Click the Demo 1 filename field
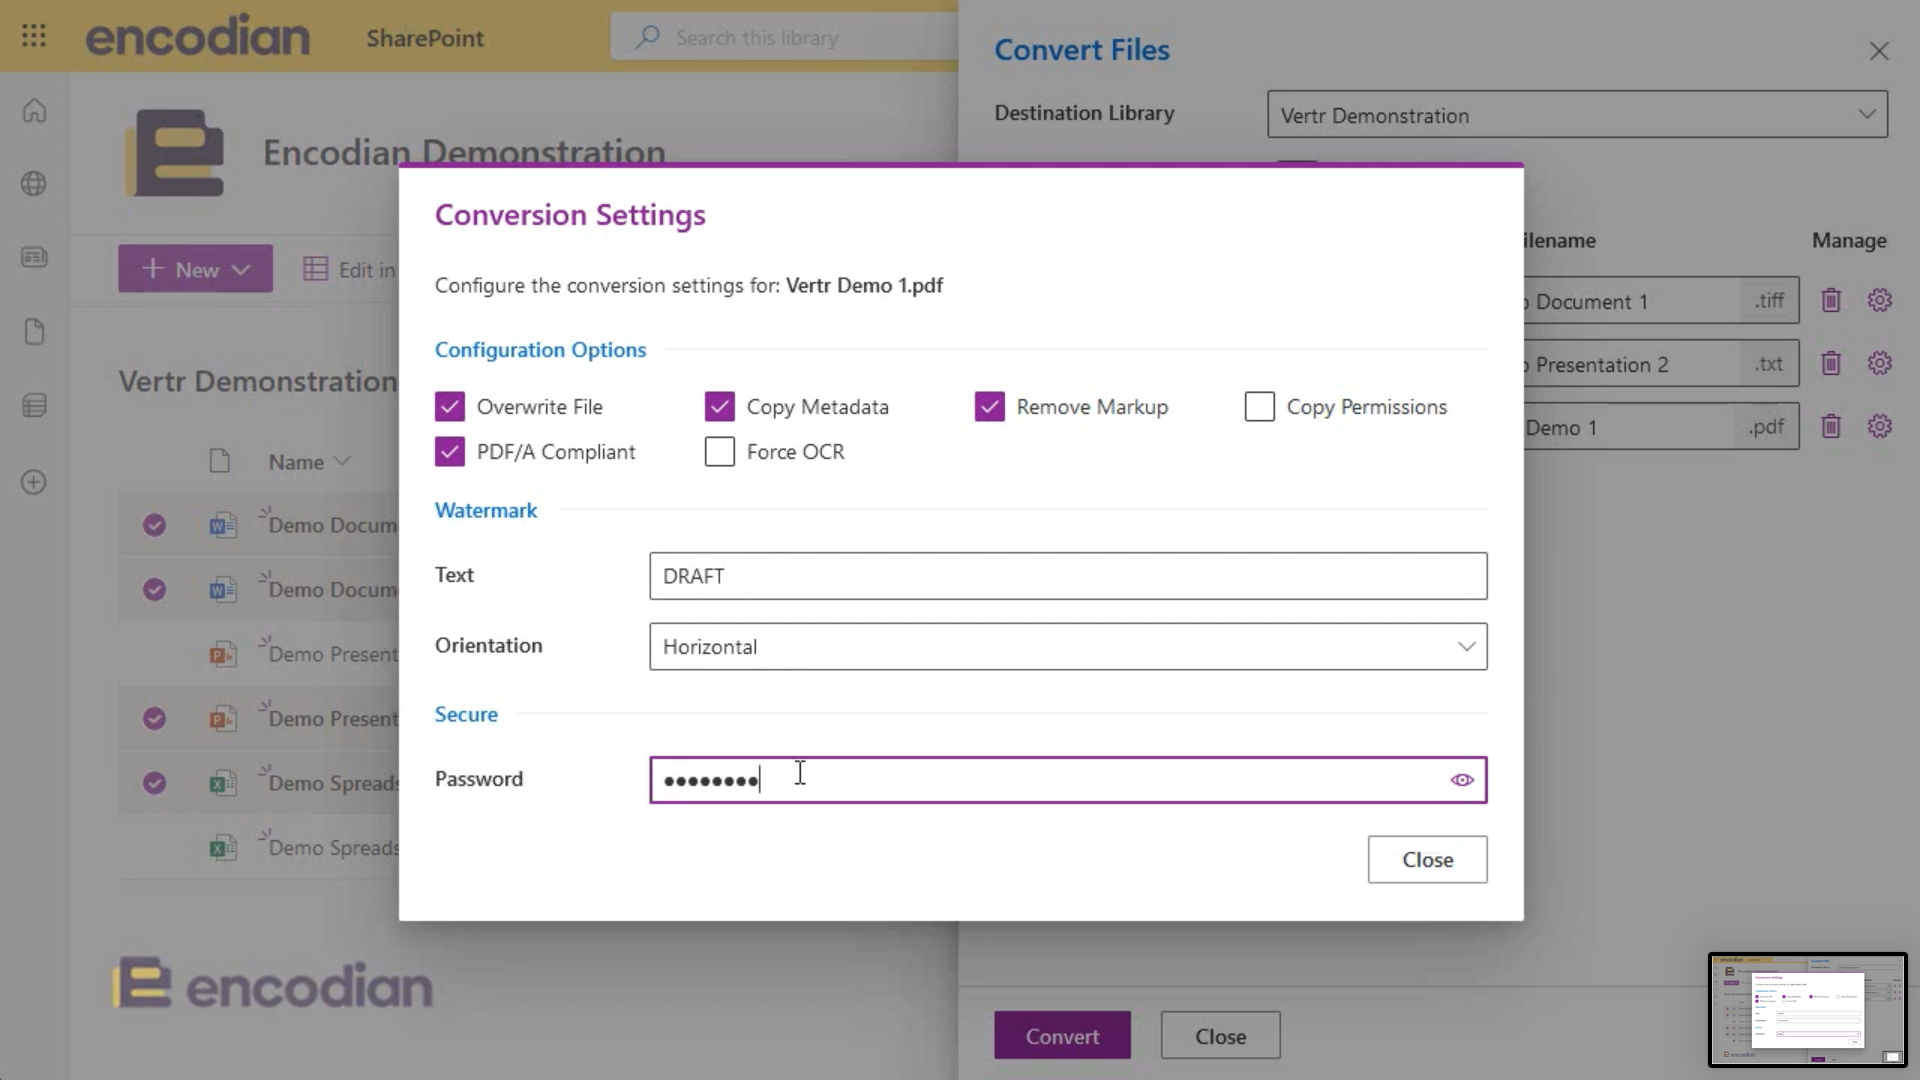The image size is (1920, 1080). coord(1630,427)
